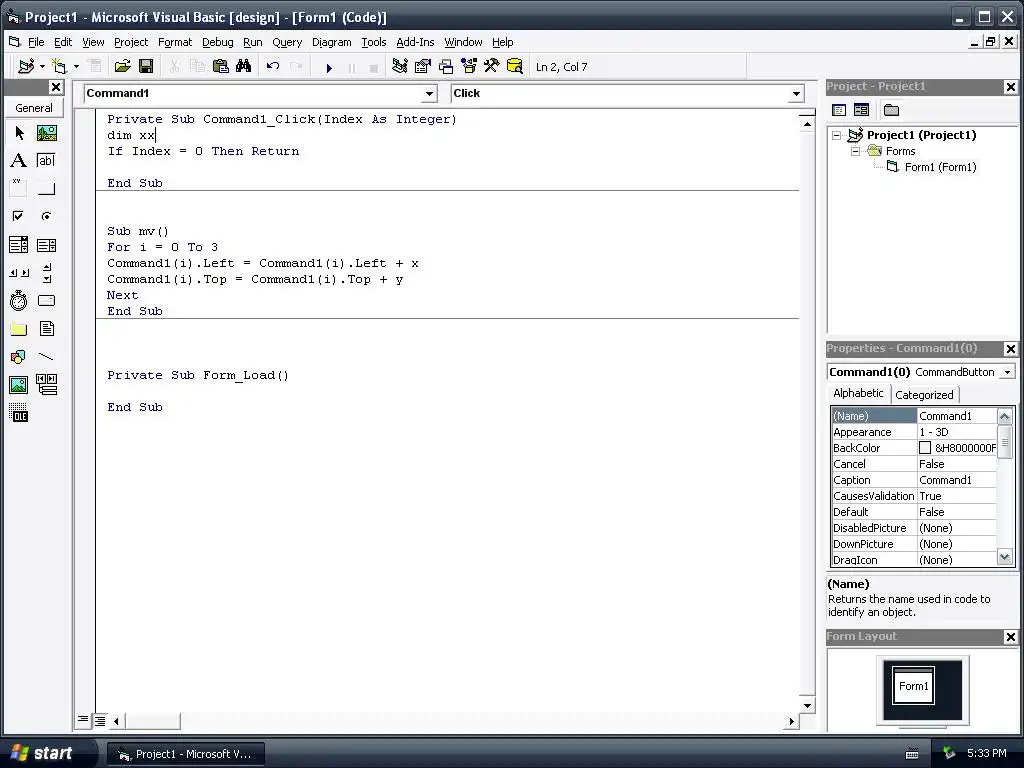Viewport: 1024px width, 768px height.
Task: Show the Toolbox via hammer-wrench icon
Action: click(x=491, y=67)
